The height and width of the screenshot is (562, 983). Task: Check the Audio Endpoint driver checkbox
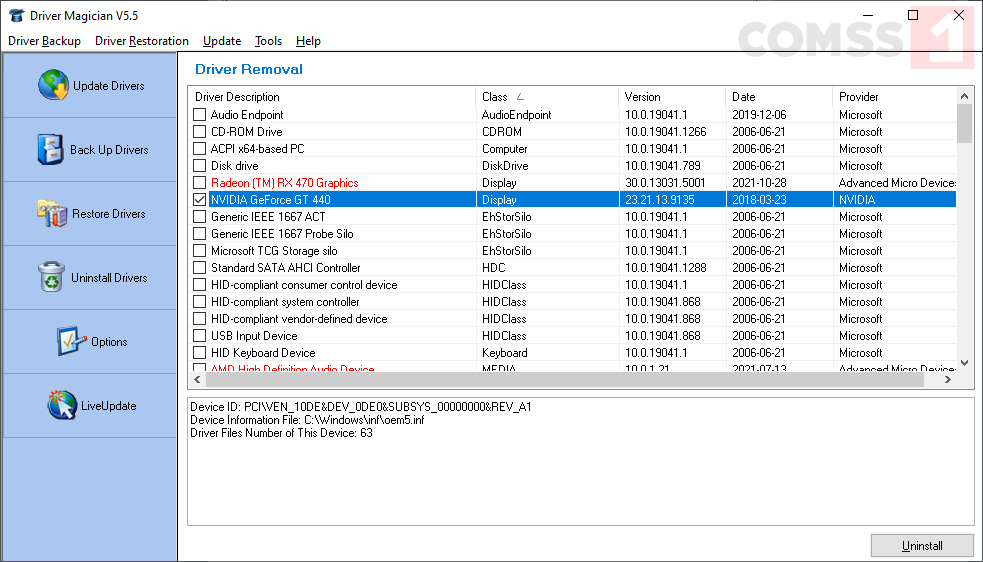point(199,115)
